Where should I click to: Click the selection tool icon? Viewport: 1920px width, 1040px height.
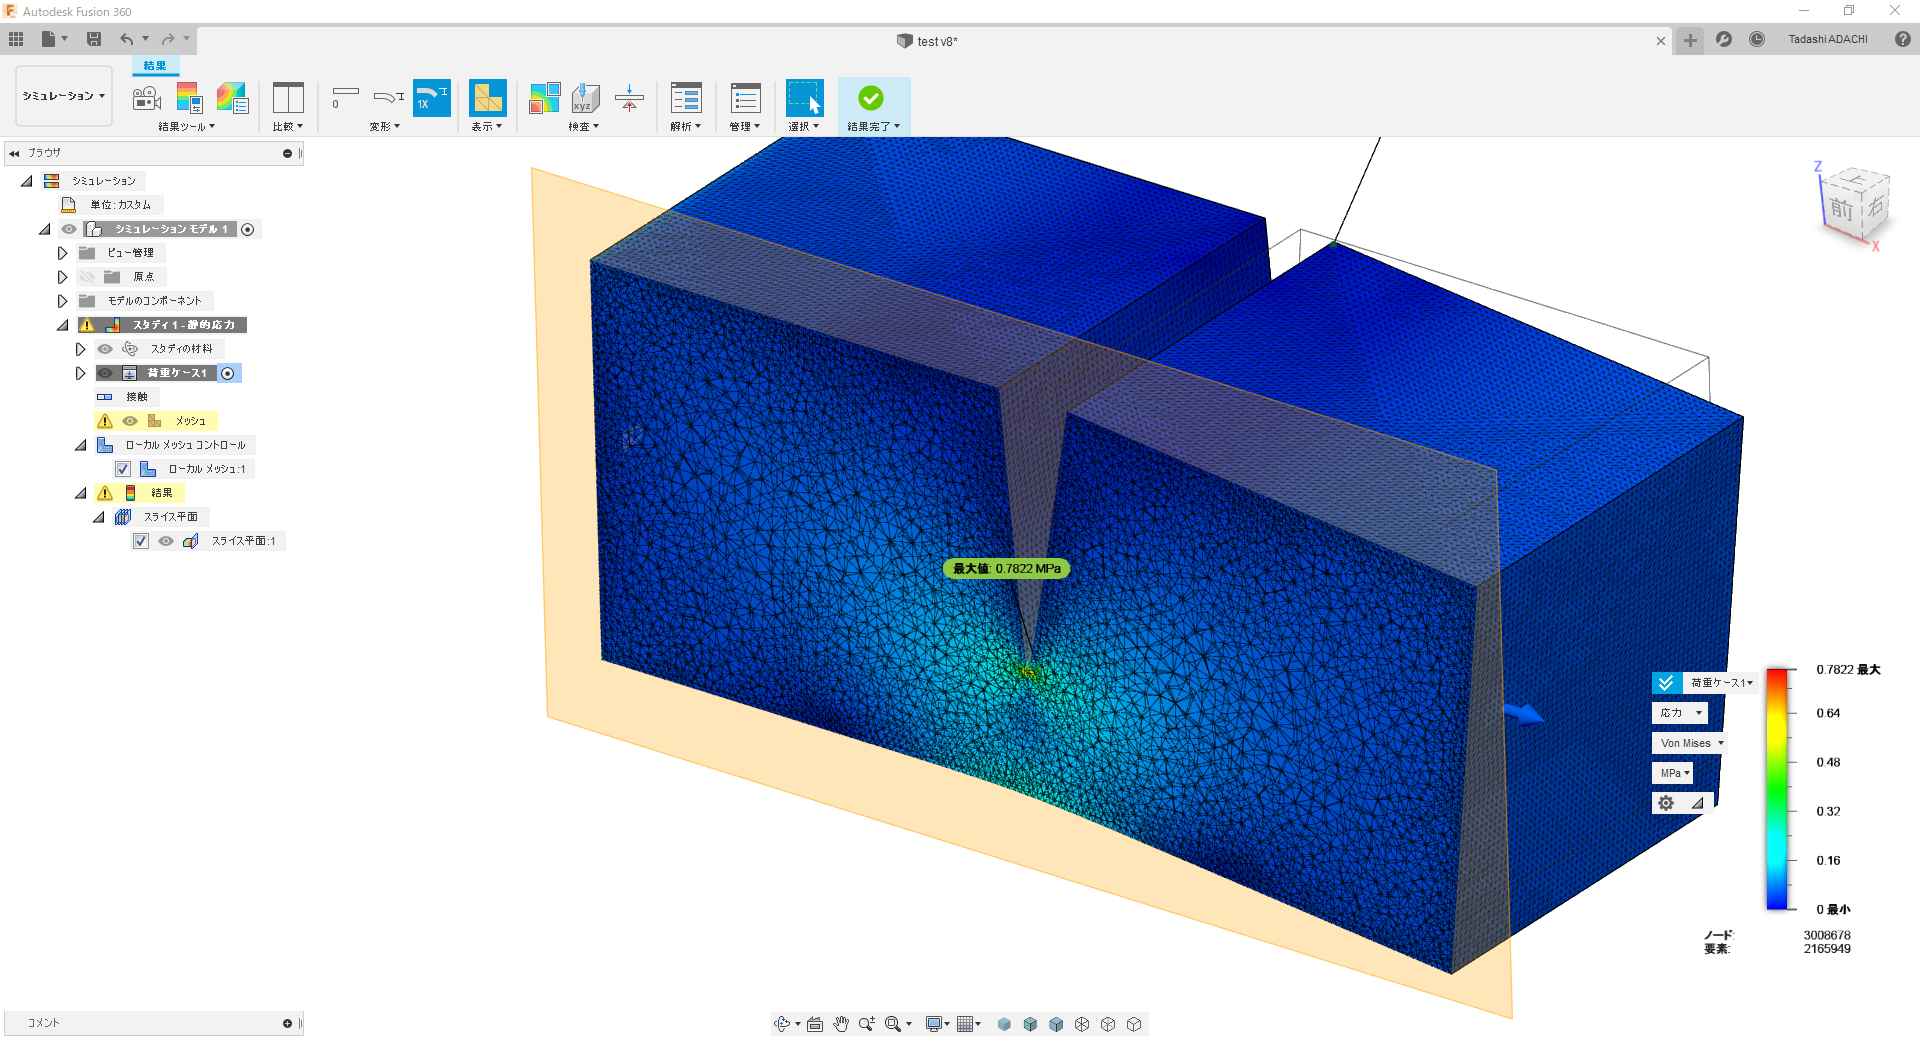pos(804,98)
